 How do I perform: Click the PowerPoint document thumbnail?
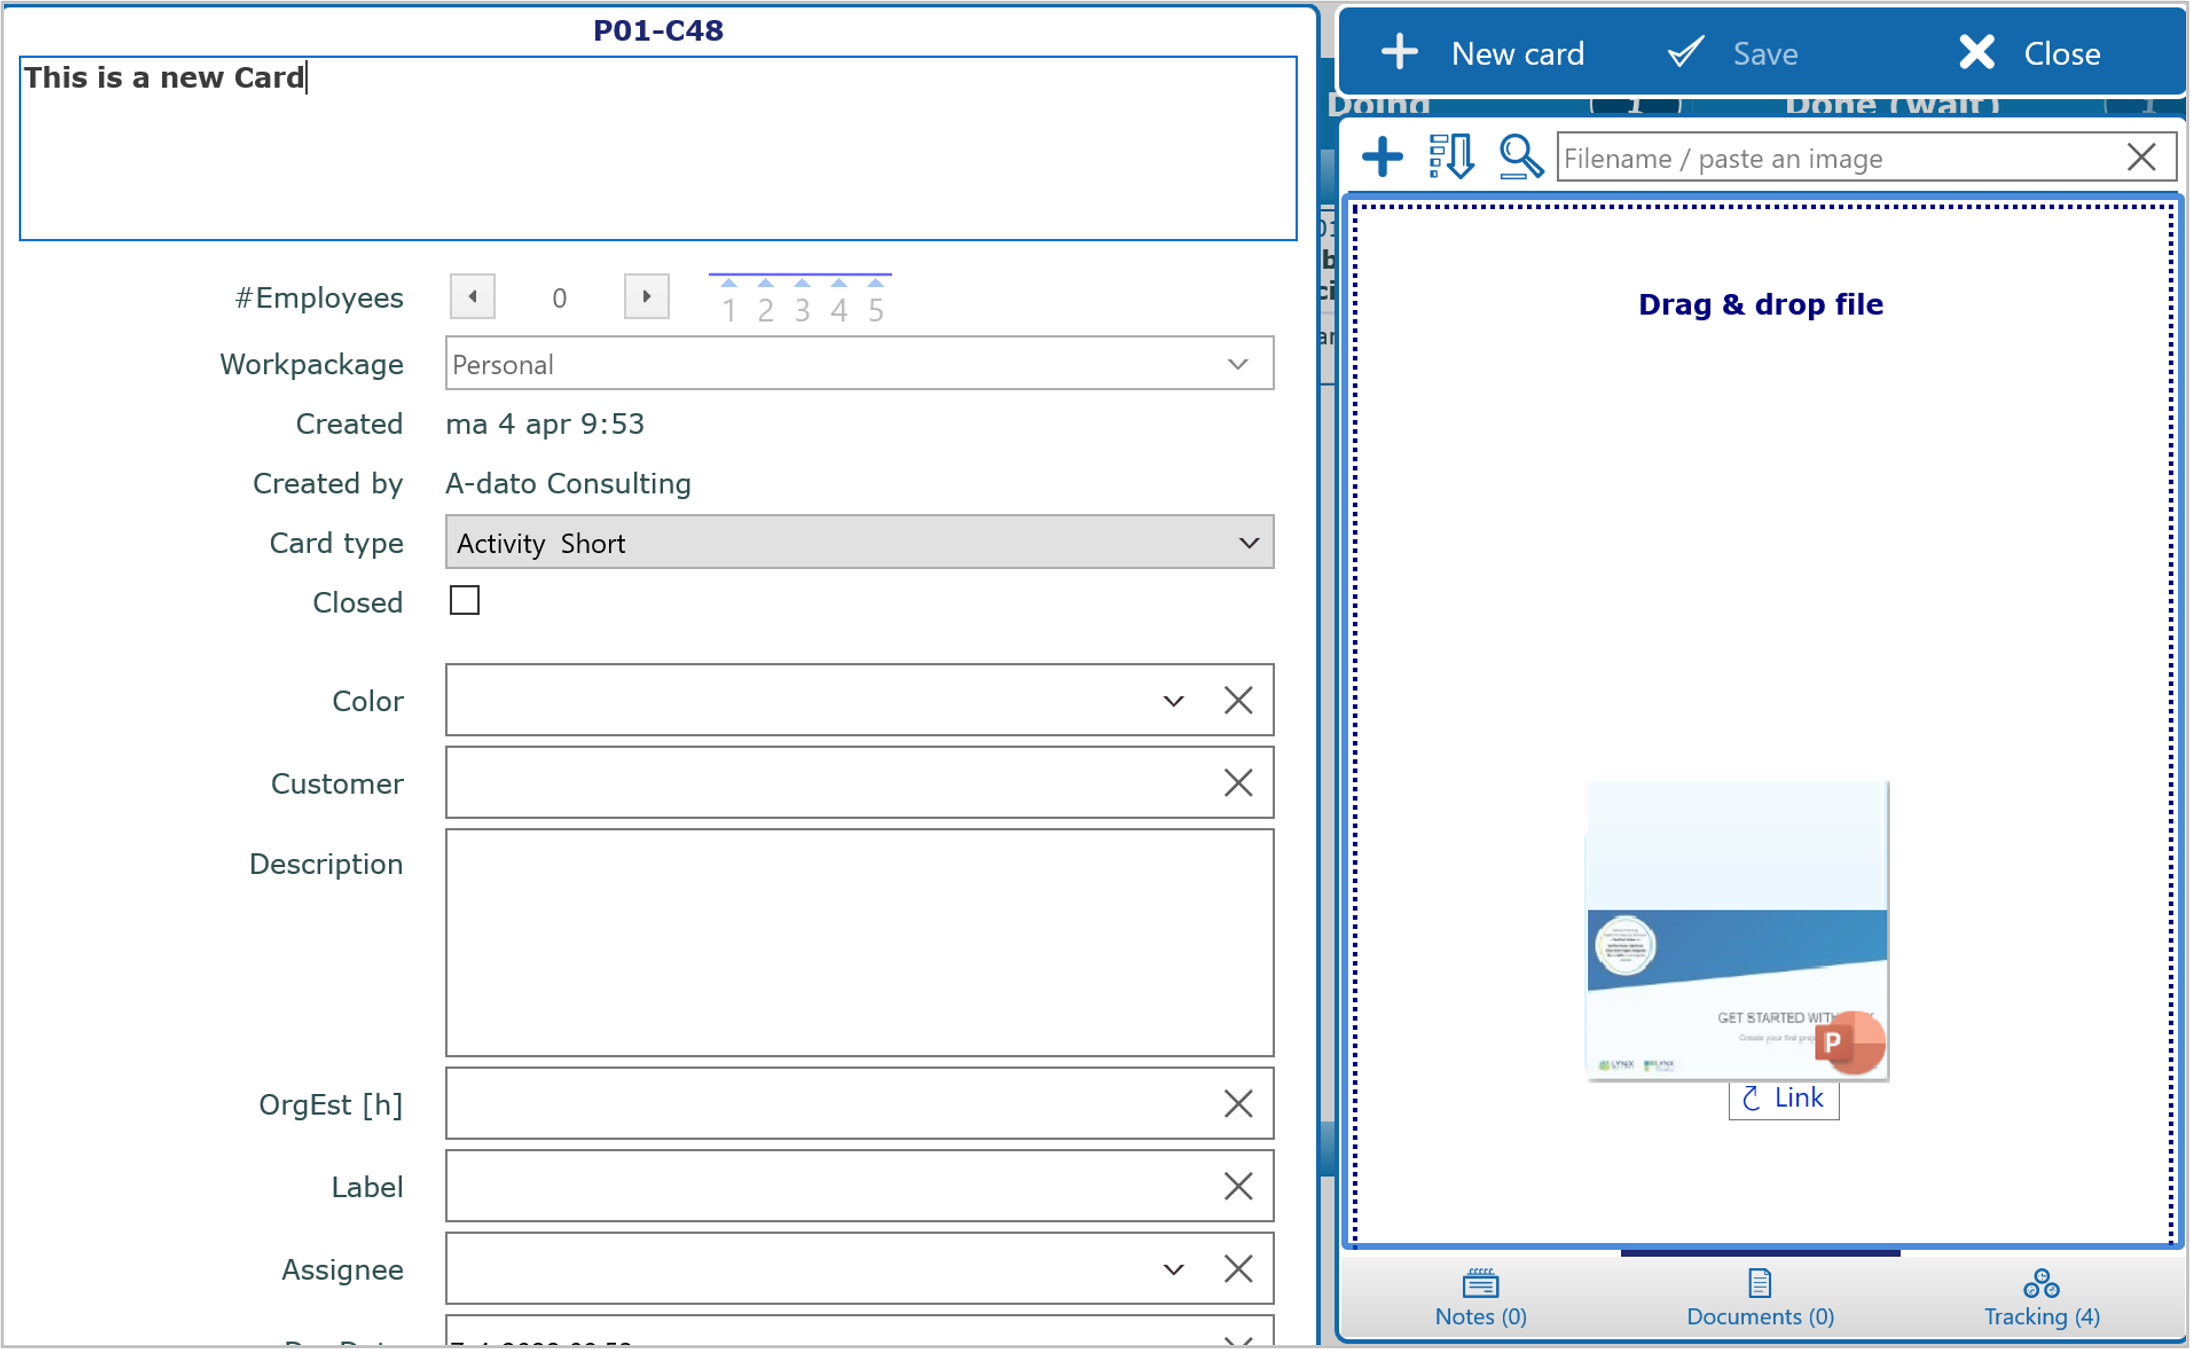point(1737,930)
